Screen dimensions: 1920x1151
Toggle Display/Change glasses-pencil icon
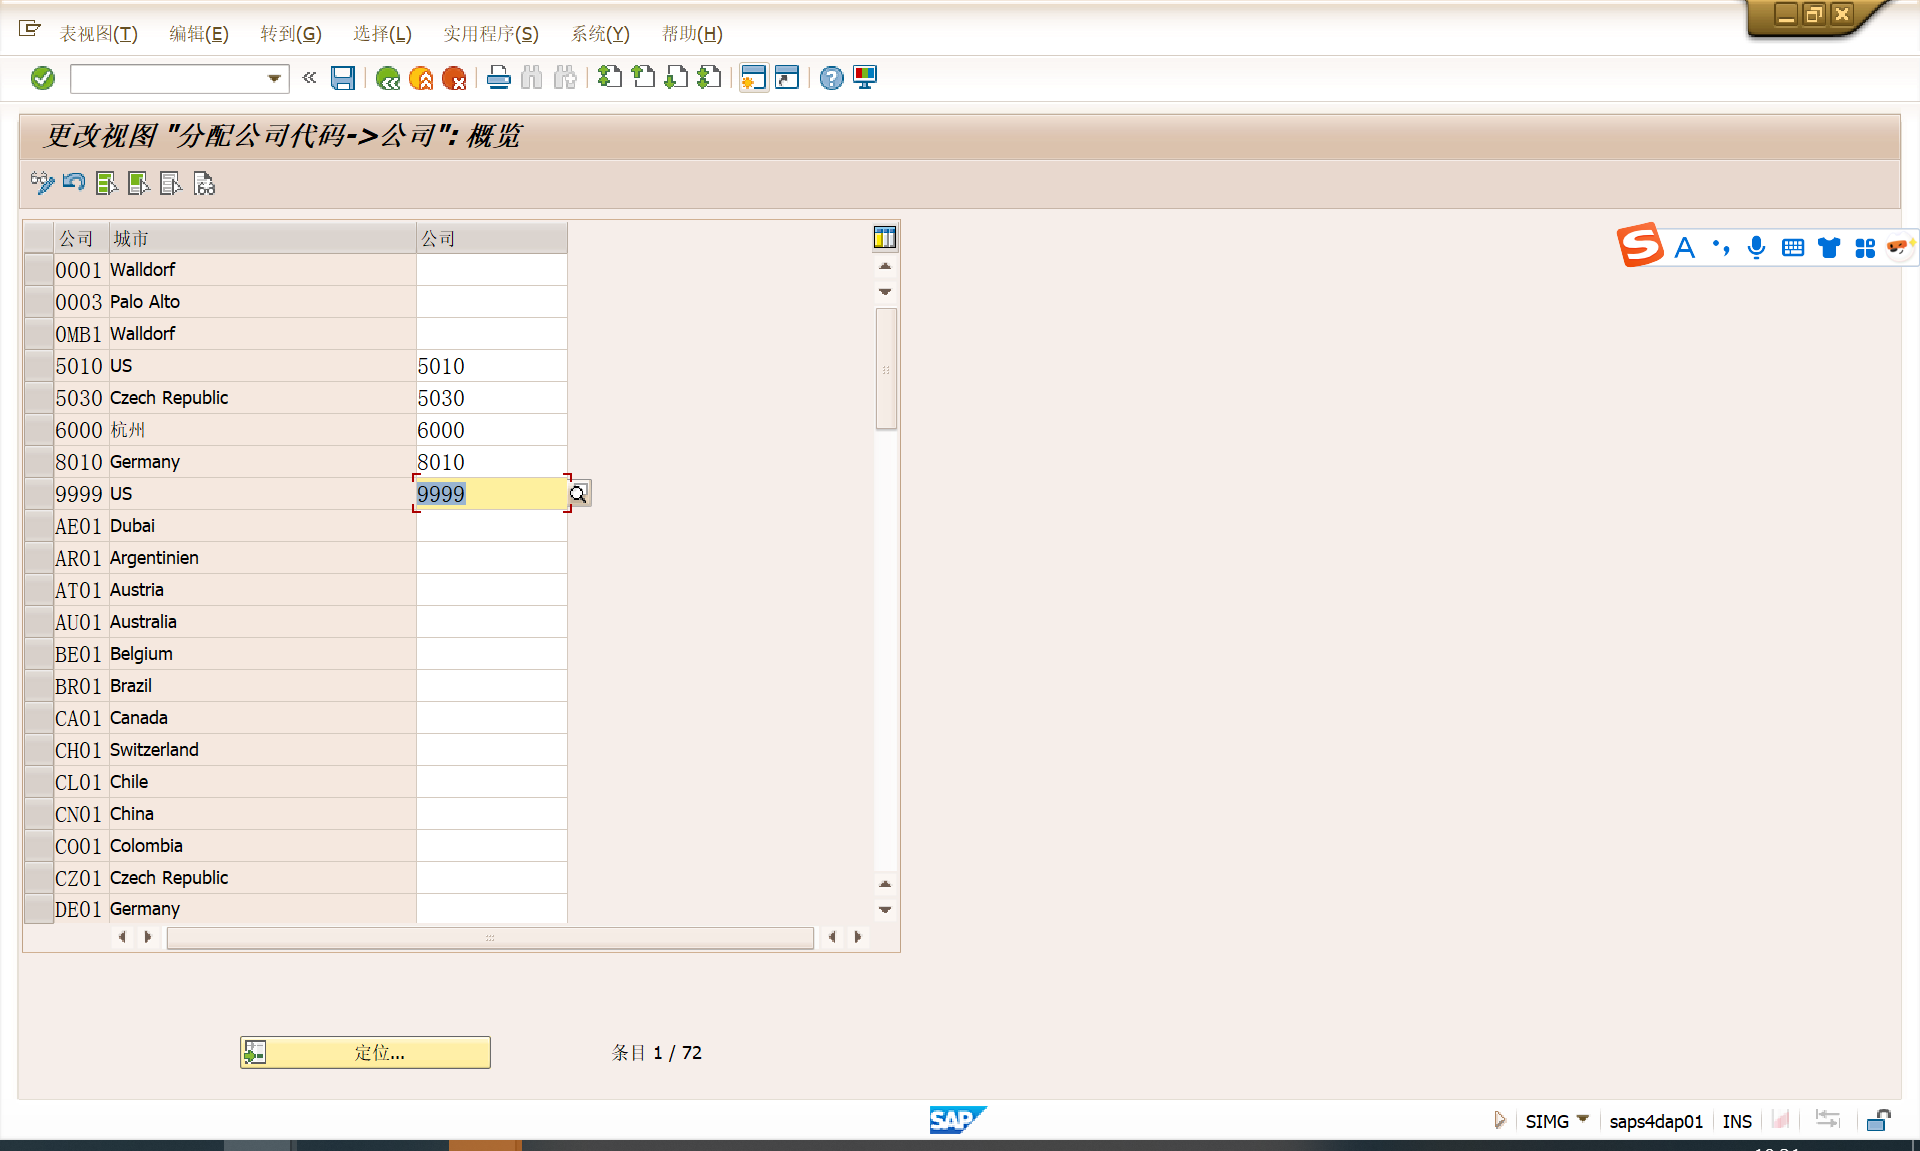(x=42, y=183)
